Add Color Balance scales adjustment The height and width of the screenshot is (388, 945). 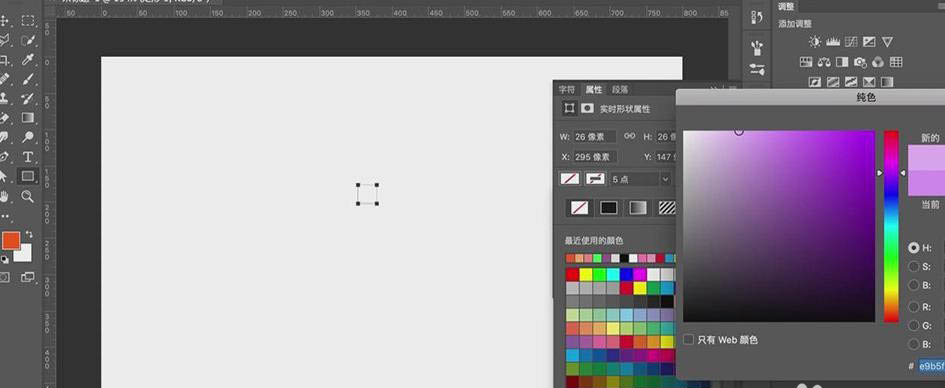(824, 61)
